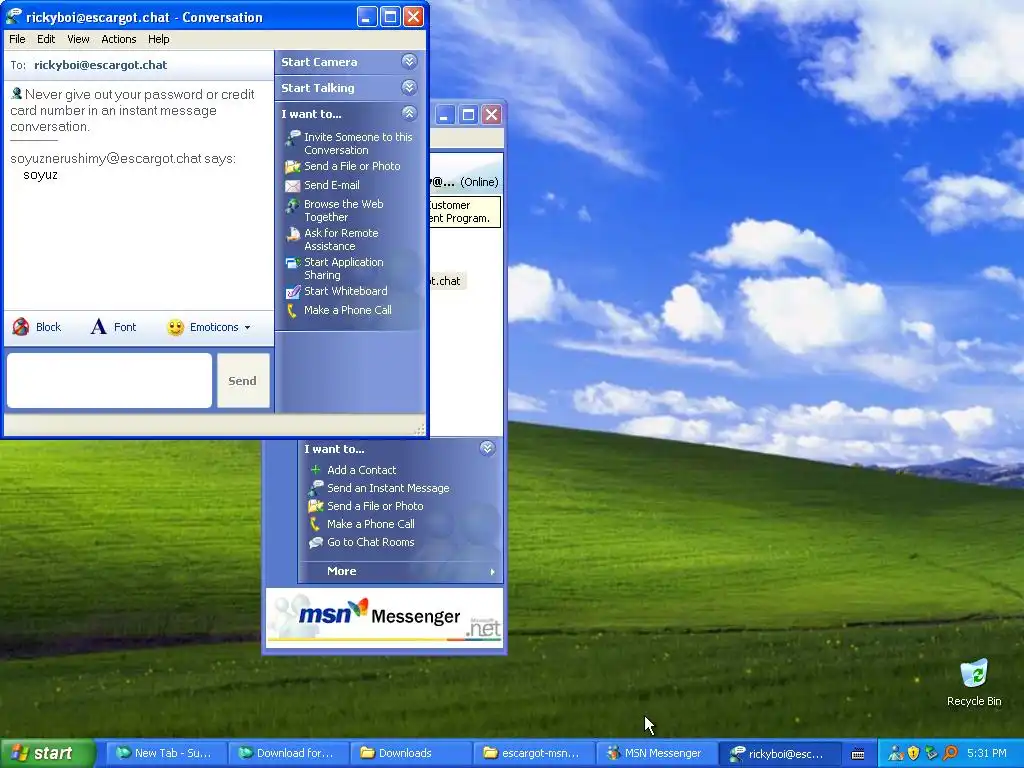The width and height of the screenshot is (1024, 768).
Task: Click the MSN Messenger .net banner
Action: (385, 616)
